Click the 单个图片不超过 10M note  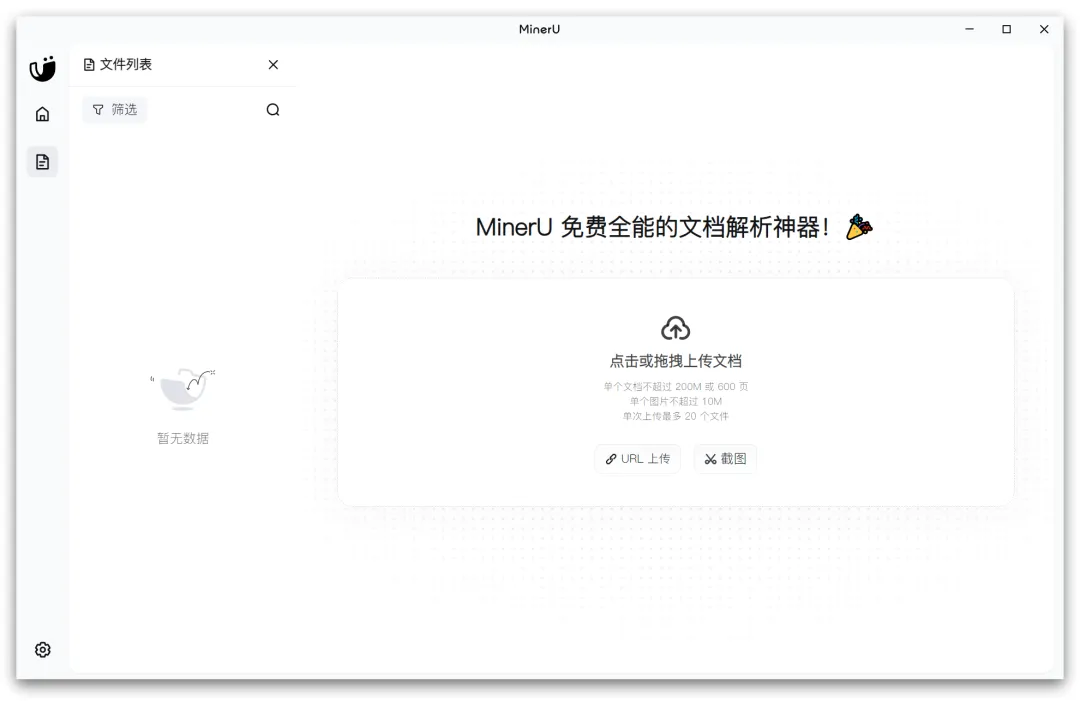click(676, 401)
